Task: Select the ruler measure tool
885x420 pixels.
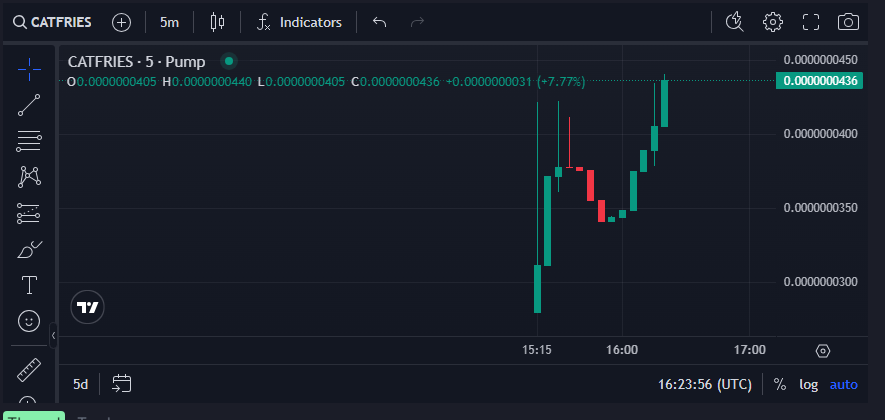Action: tap(29, 370)
